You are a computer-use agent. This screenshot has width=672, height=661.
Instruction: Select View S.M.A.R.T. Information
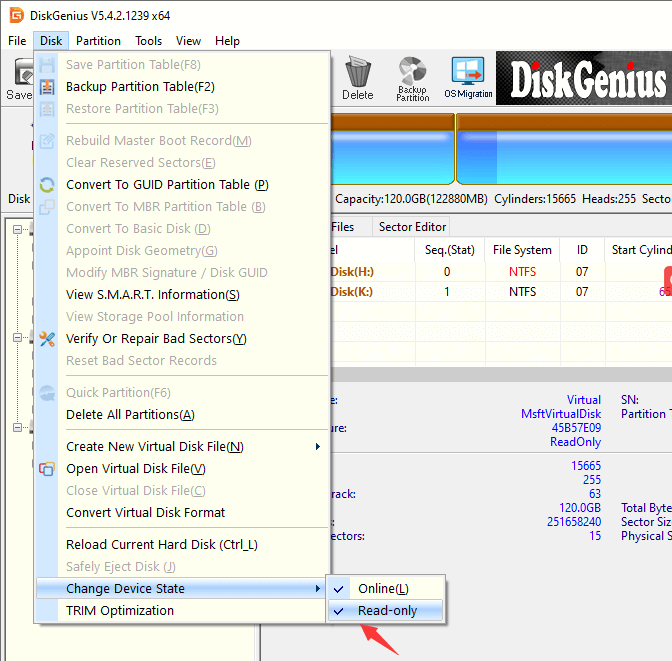pyautogui.click(x=152, y=295)
